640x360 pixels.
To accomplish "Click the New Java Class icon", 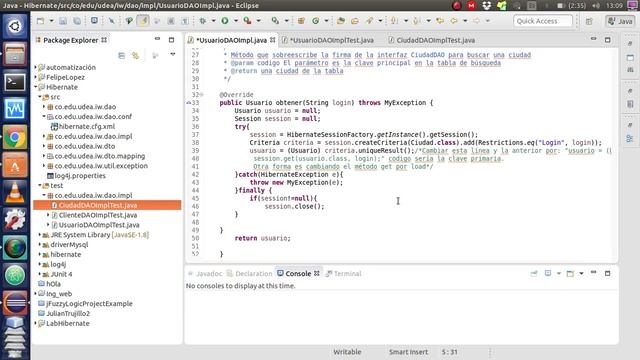I will 316,21.
